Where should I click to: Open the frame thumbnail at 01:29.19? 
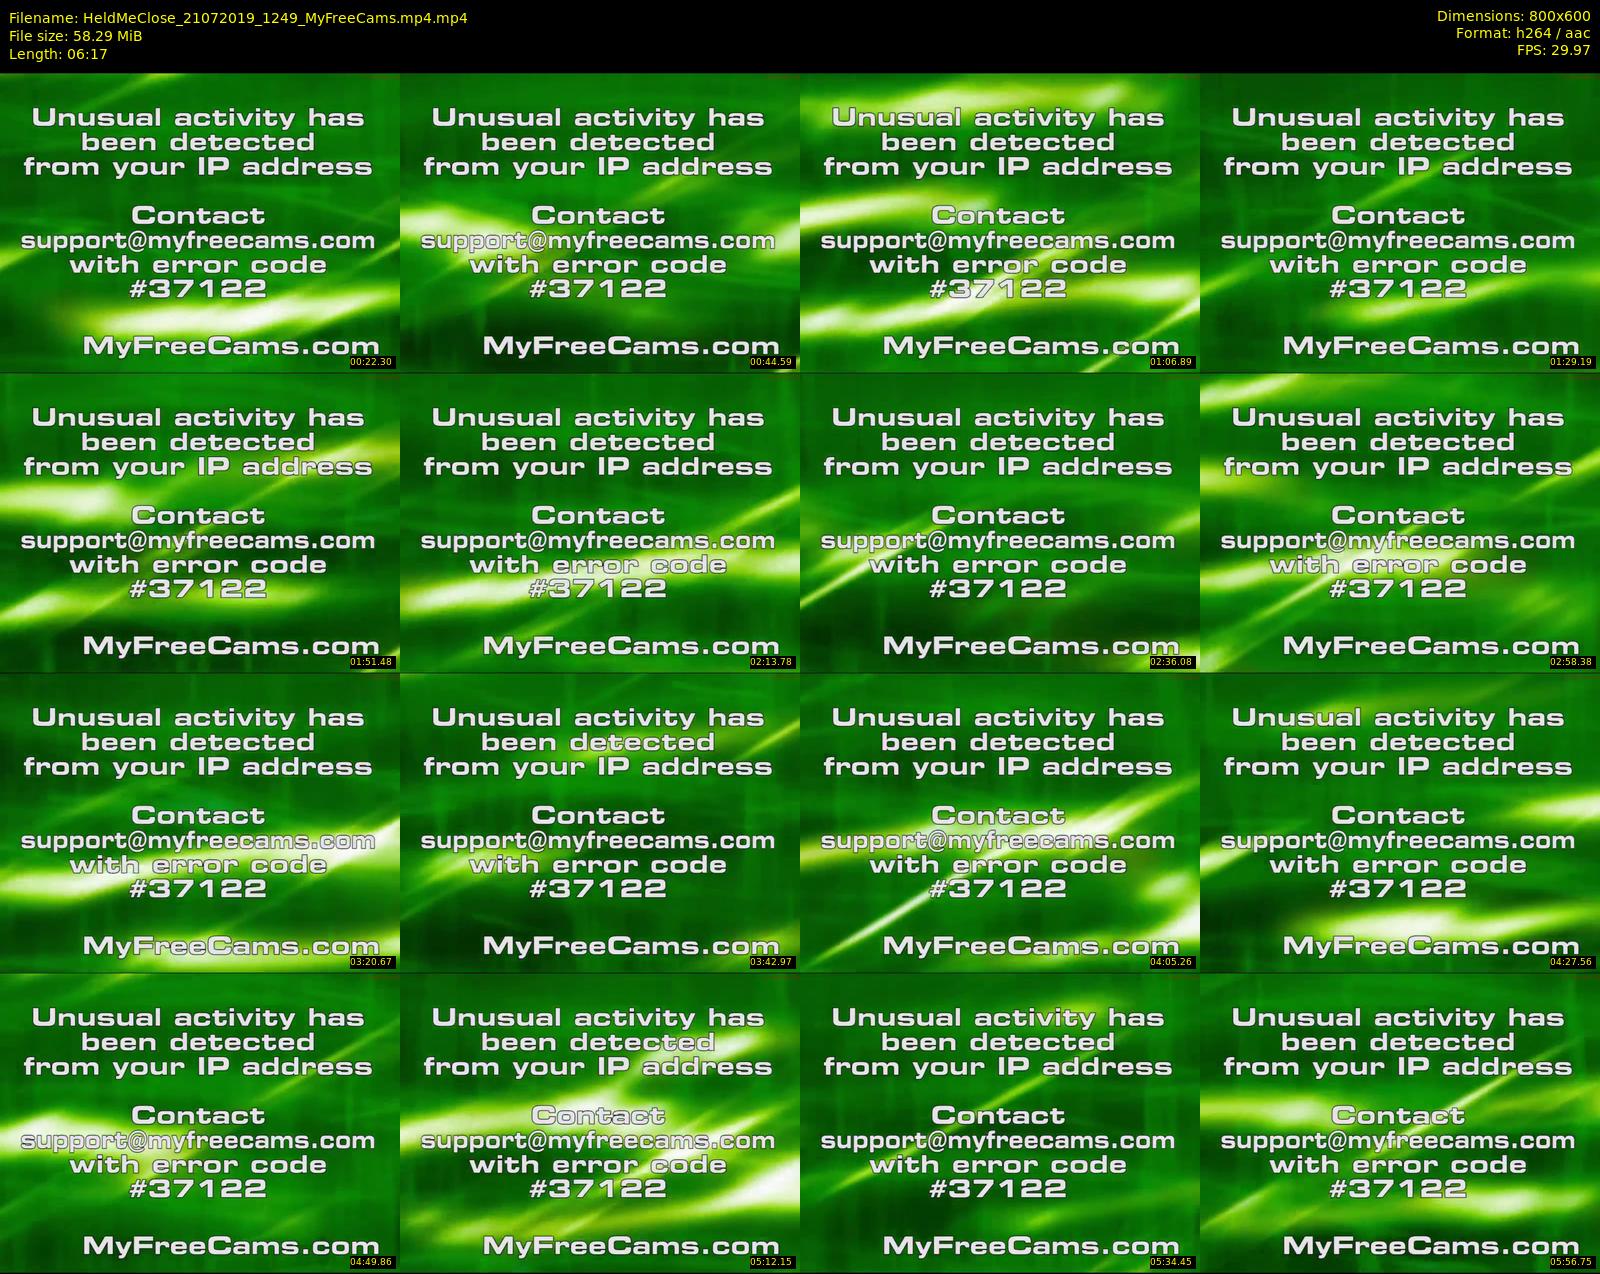tap(1400, 223)
